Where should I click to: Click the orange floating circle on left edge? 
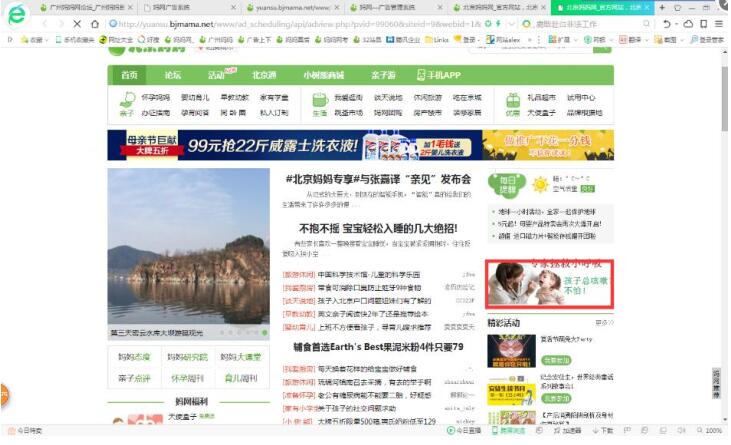tap(3, 394)
